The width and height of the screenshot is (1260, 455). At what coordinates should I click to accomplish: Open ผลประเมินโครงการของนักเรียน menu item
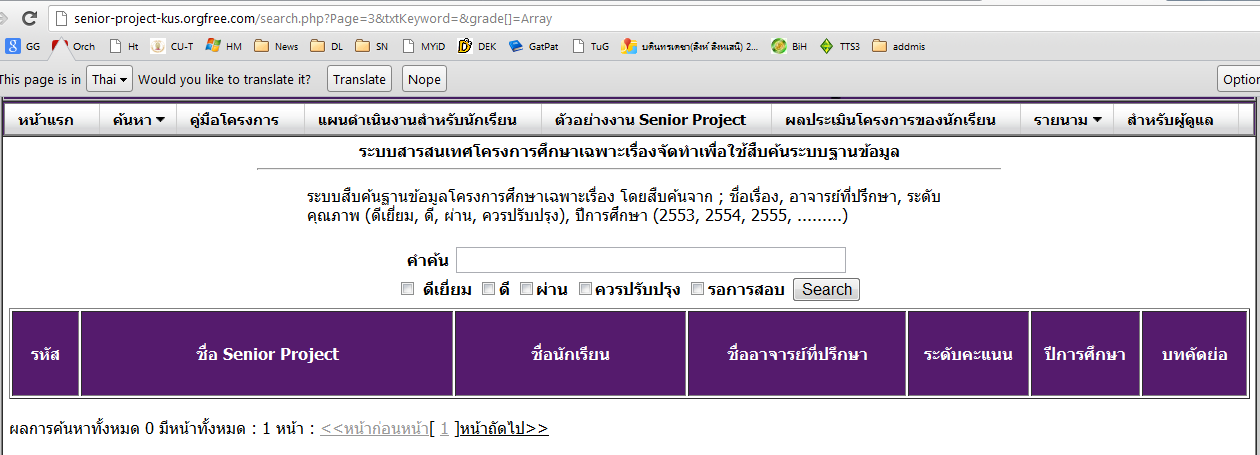pos(890,120)
